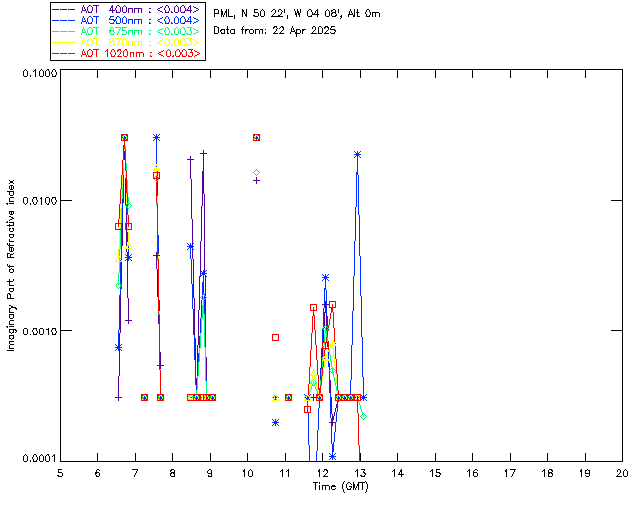Click the AOT 400nm legend entry
The height and width of the screenshot is (512, 640).
127,9
